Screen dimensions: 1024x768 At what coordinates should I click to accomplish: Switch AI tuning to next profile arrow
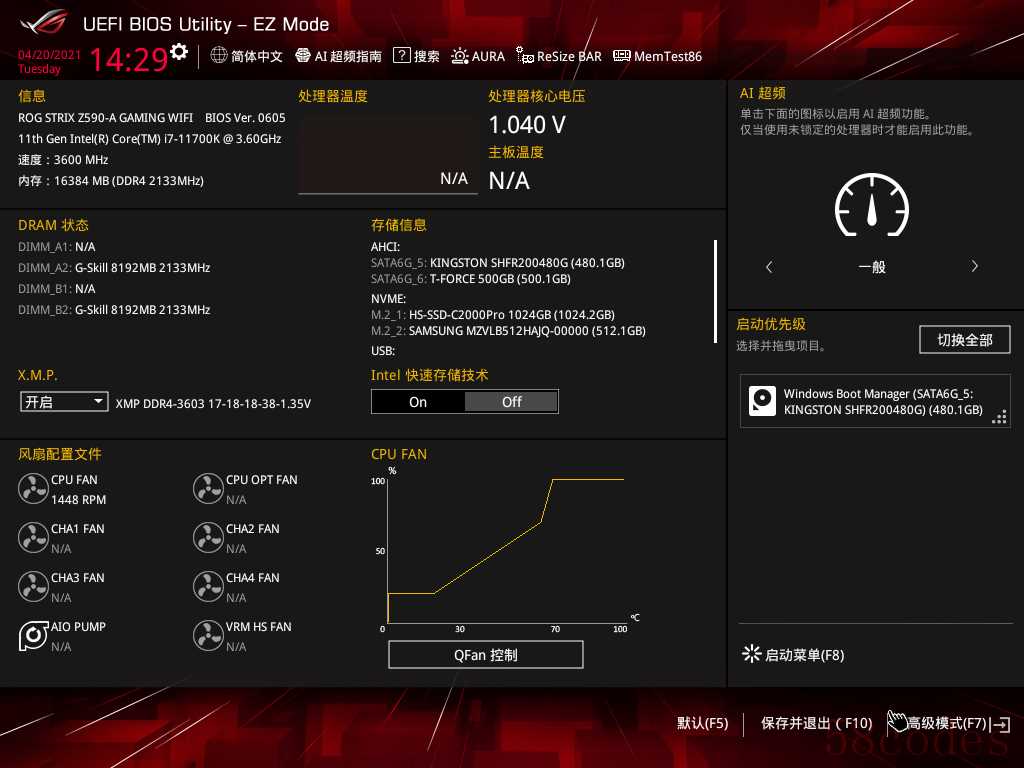pos(974,266)
